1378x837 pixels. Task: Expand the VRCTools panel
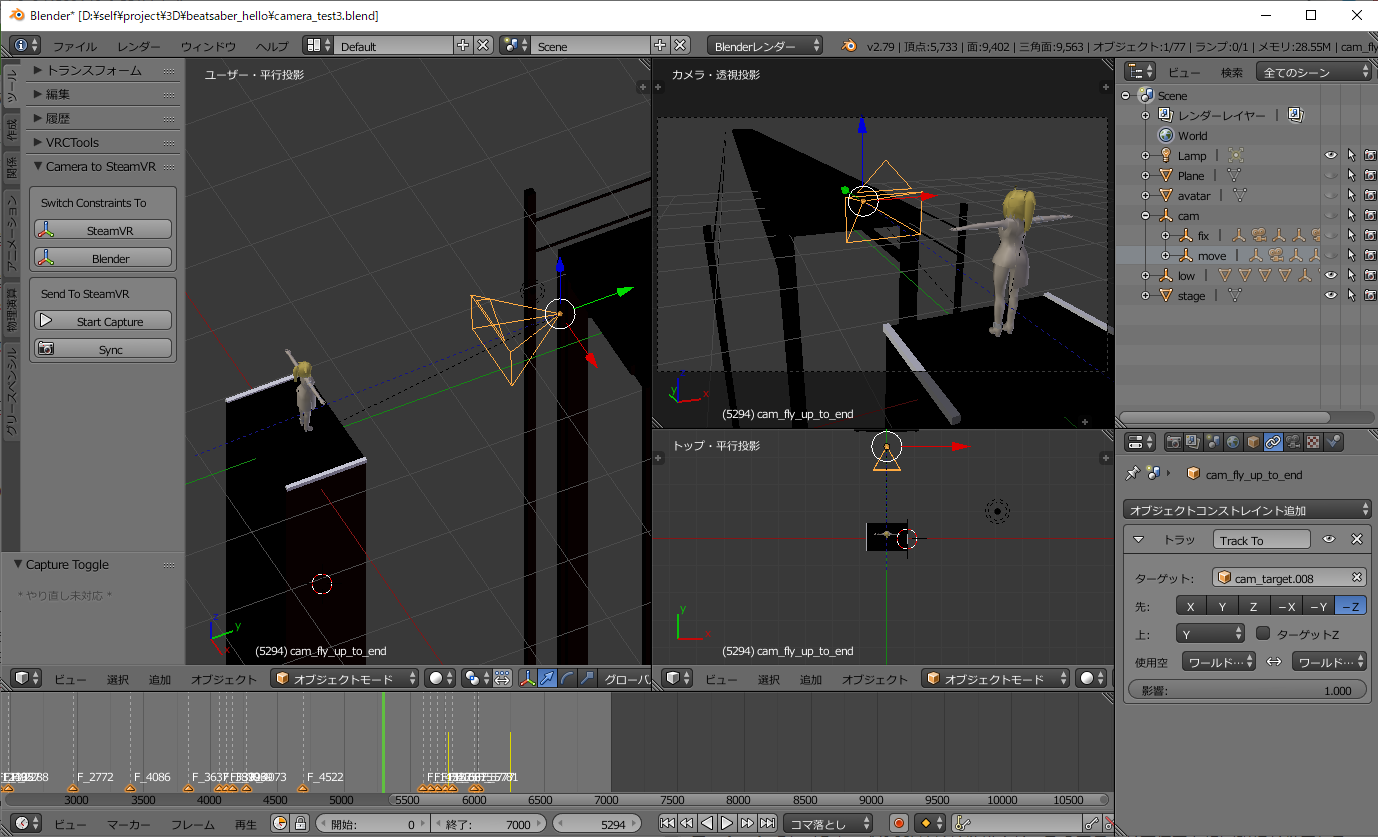pyautogui.click(x=38, y=142)
